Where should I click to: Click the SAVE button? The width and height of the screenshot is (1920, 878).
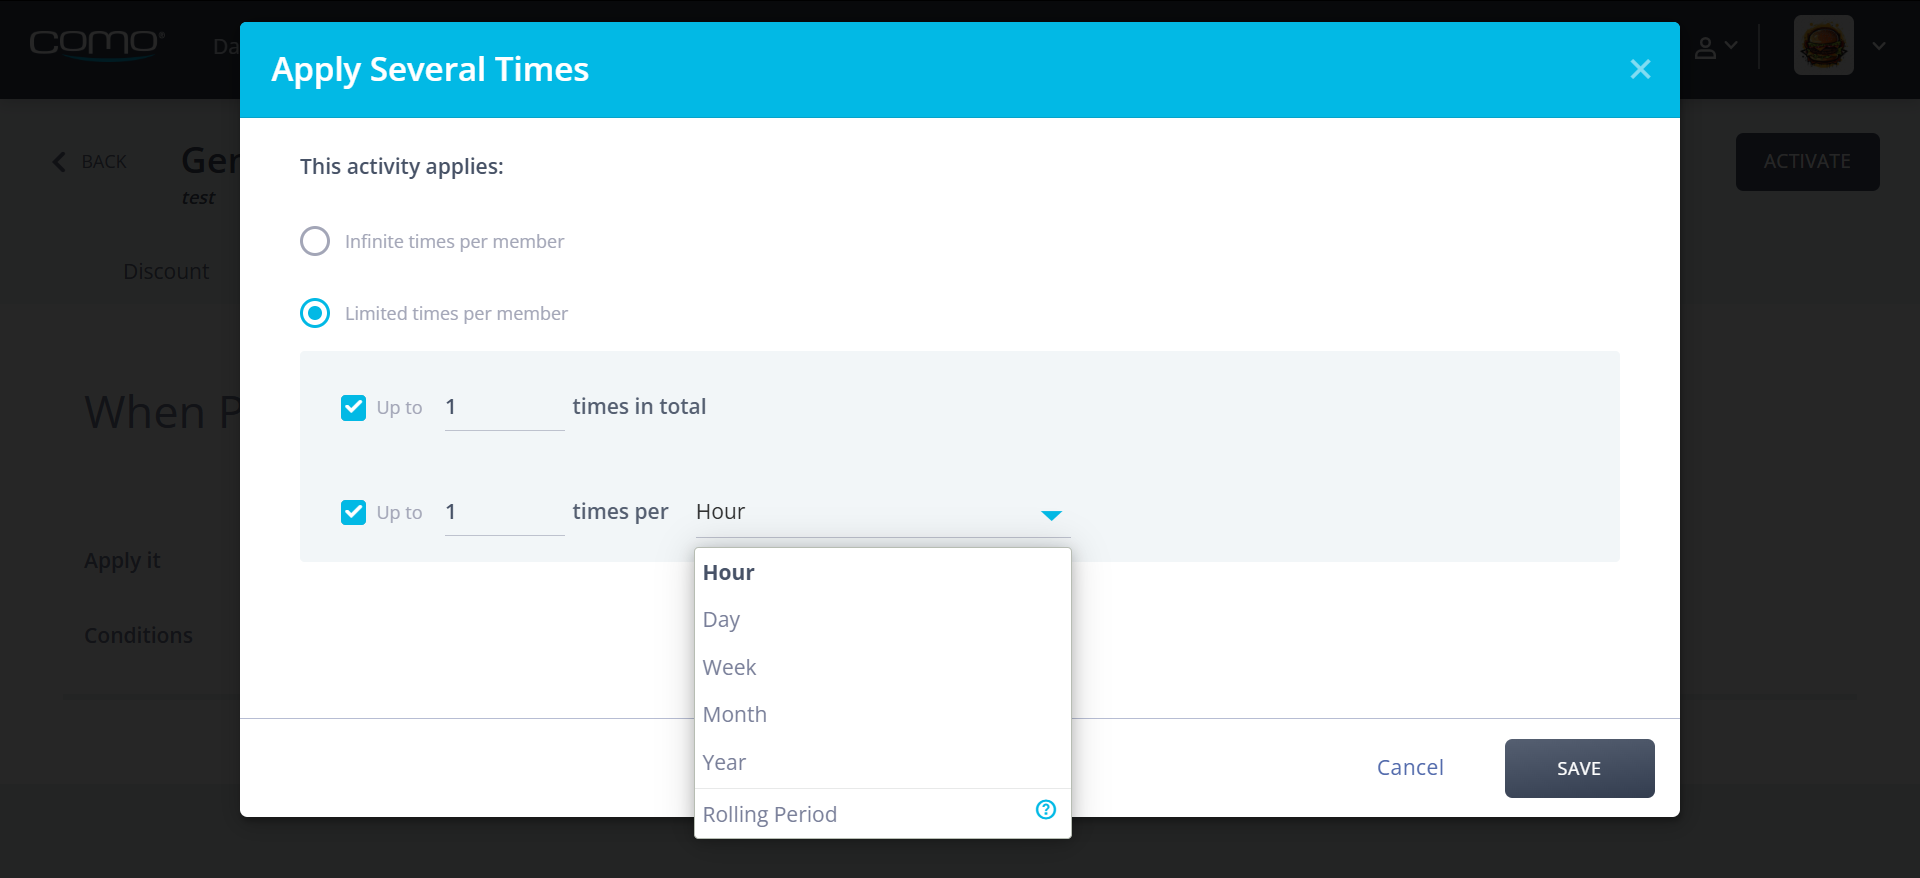point(1579,768)
